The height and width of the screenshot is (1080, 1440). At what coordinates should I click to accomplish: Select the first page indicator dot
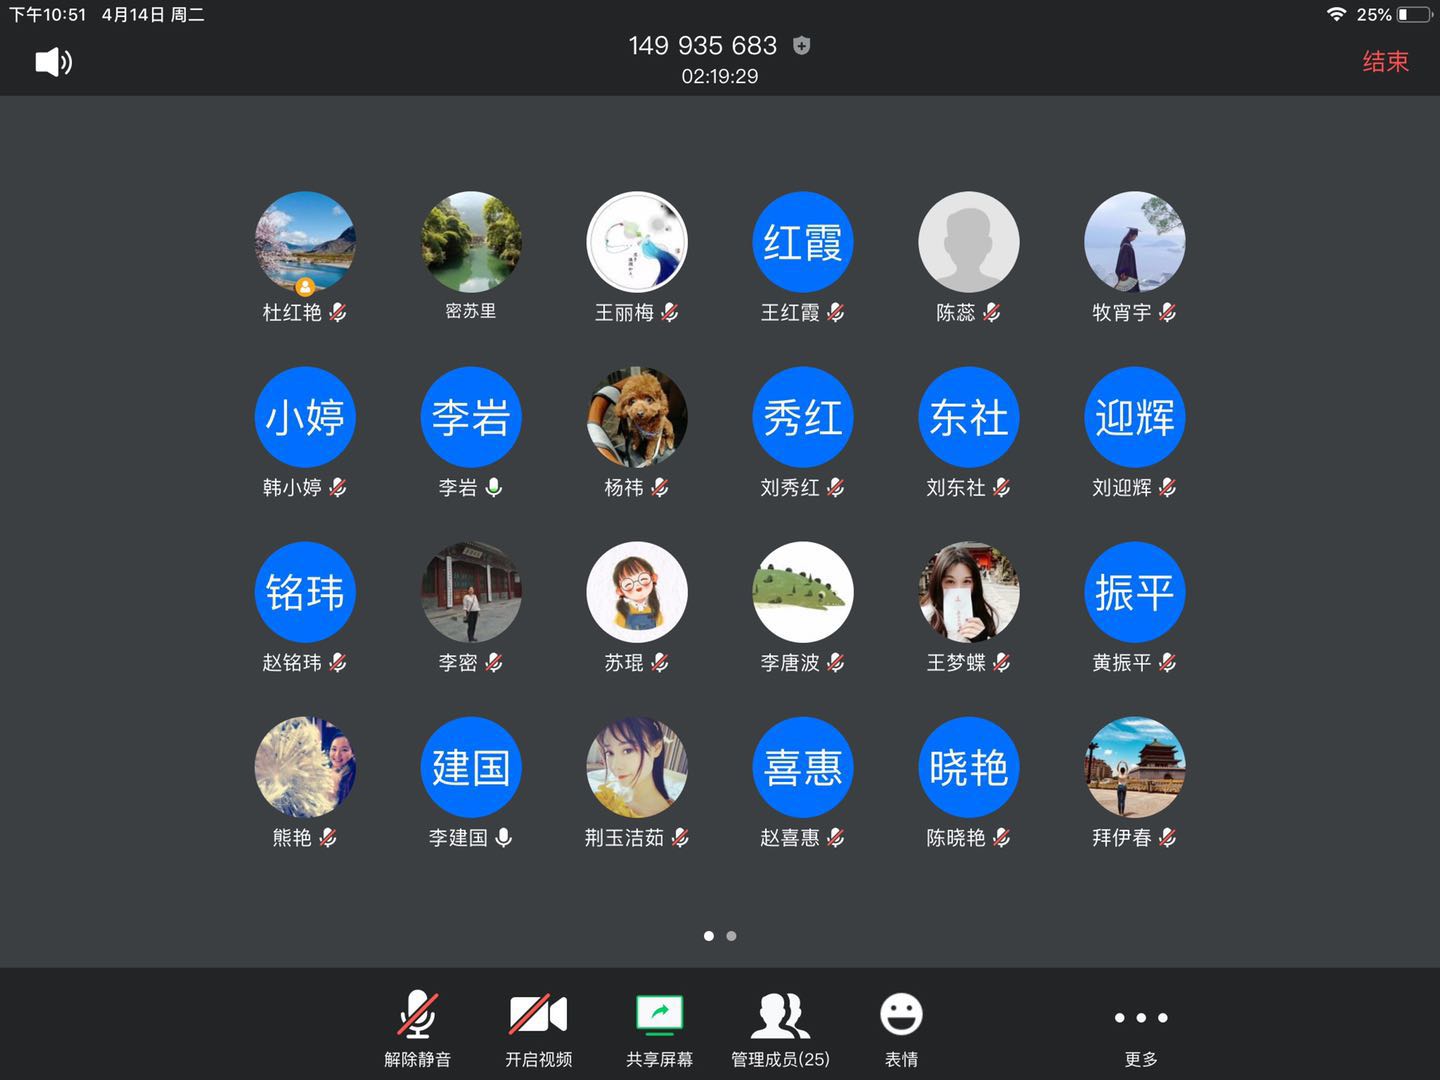[x=709, y=936]
